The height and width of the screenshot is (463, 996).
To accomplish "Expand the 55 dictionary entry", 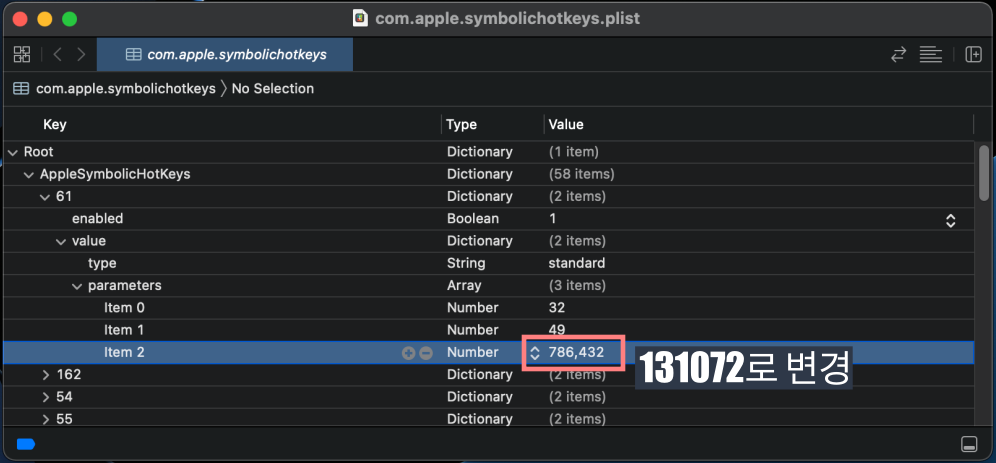I will [45, 419].
